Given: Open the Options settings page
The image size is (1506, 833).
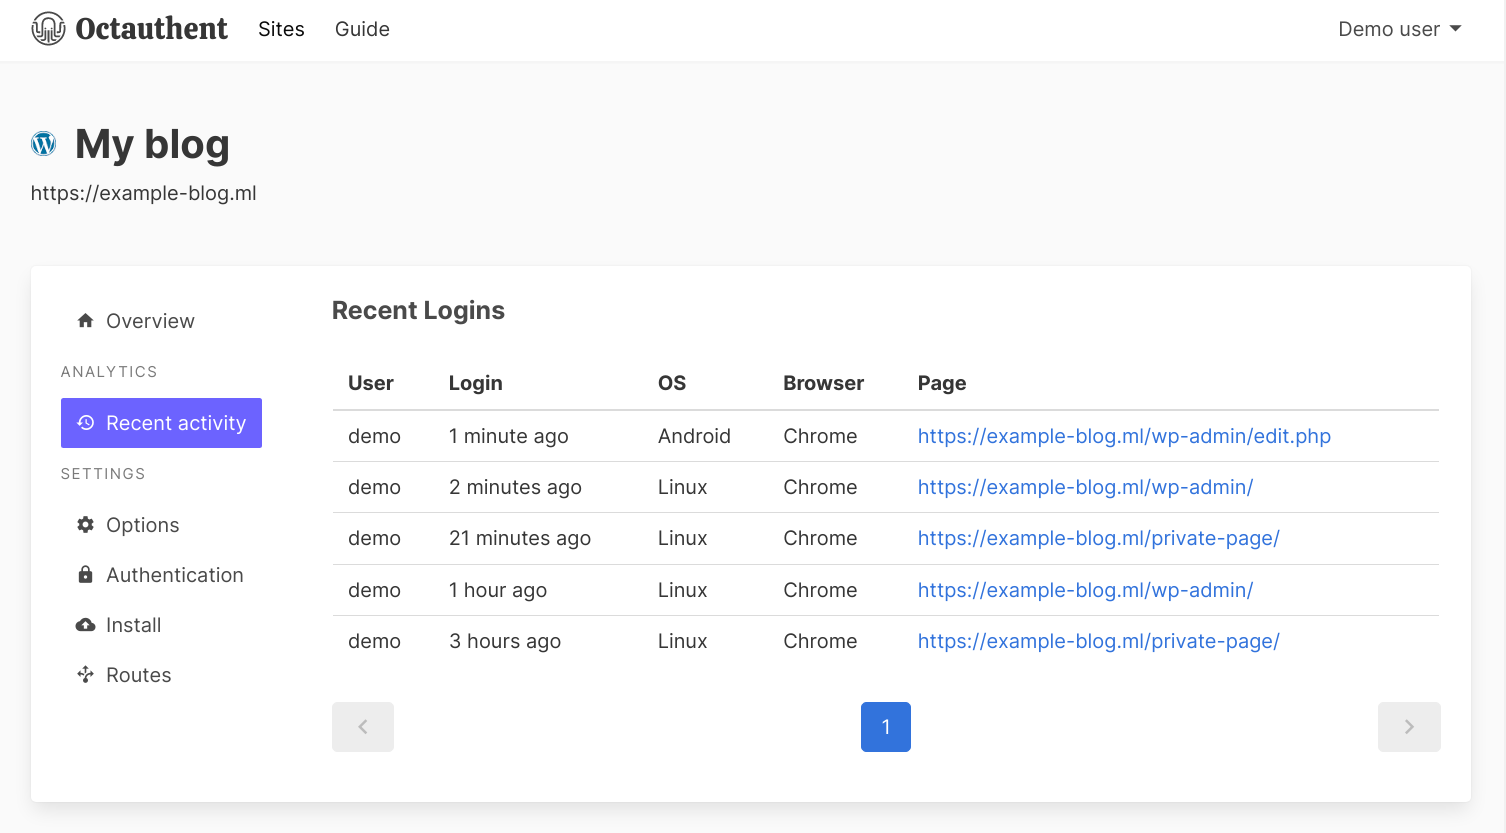Looking at the screenshot, I should 161,525.
